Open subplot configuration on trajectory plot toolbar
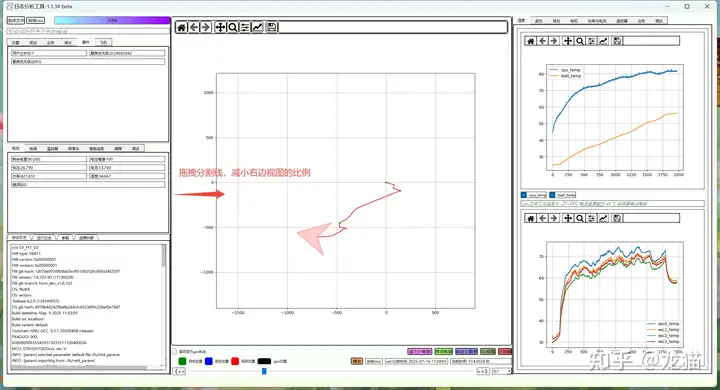This screenshot has width=720, height=390. 245,28
